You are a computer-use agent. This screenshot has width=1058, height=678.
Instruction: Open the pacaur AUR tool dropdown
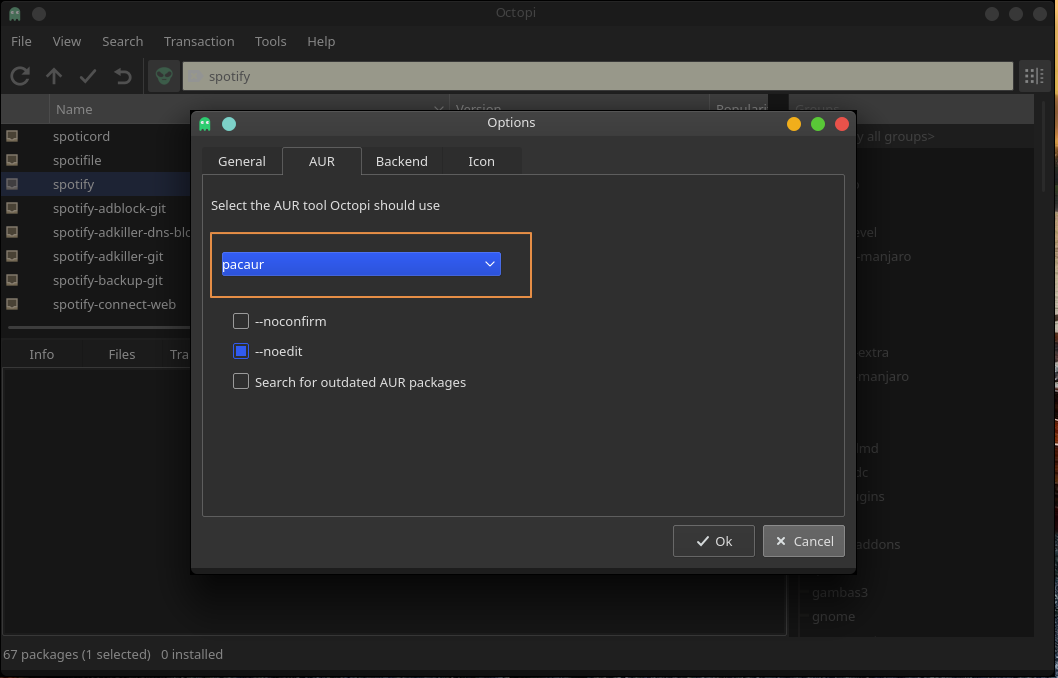coord(361,264)
